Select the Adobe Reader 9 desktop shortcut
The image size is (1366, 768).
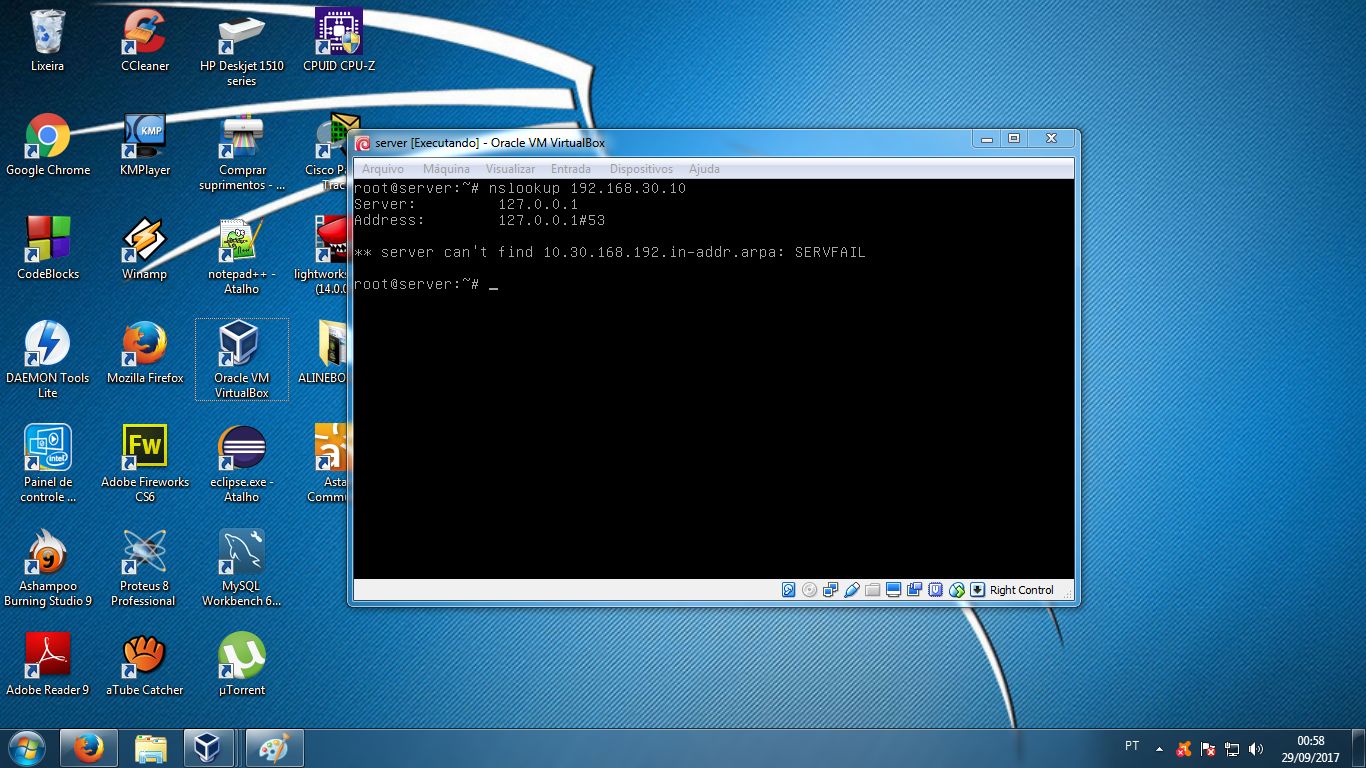pos(47,665)
